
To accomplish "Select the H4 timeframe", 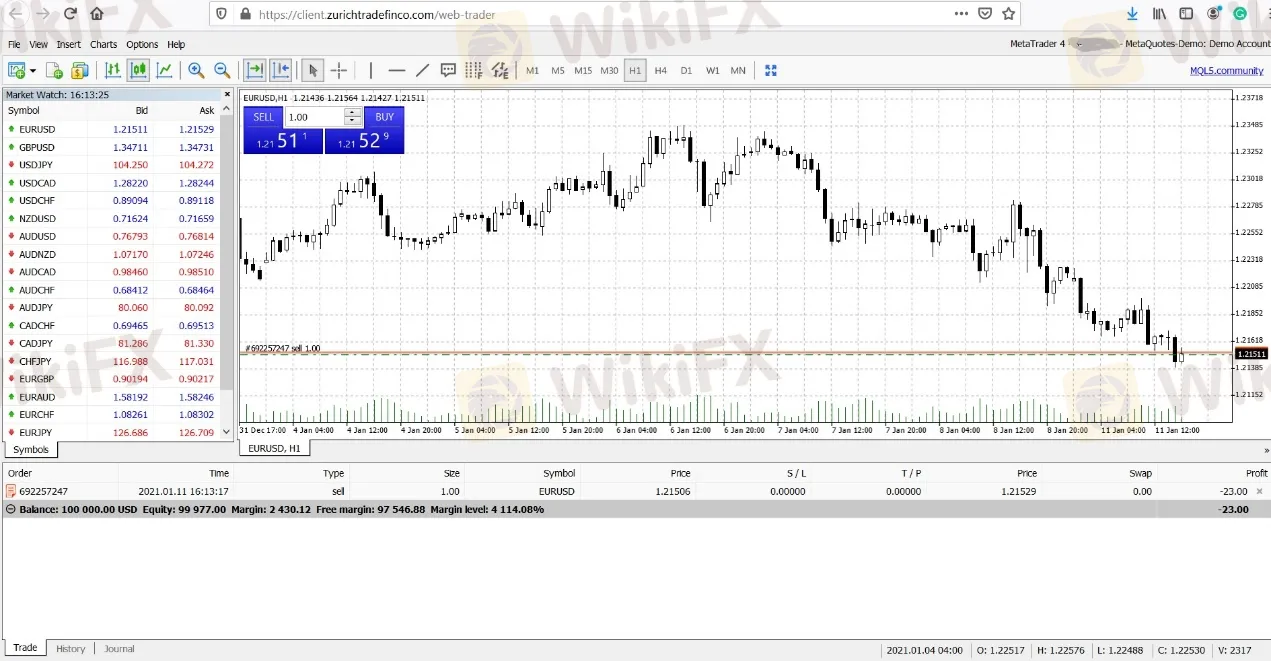I will tap(660, 71).
